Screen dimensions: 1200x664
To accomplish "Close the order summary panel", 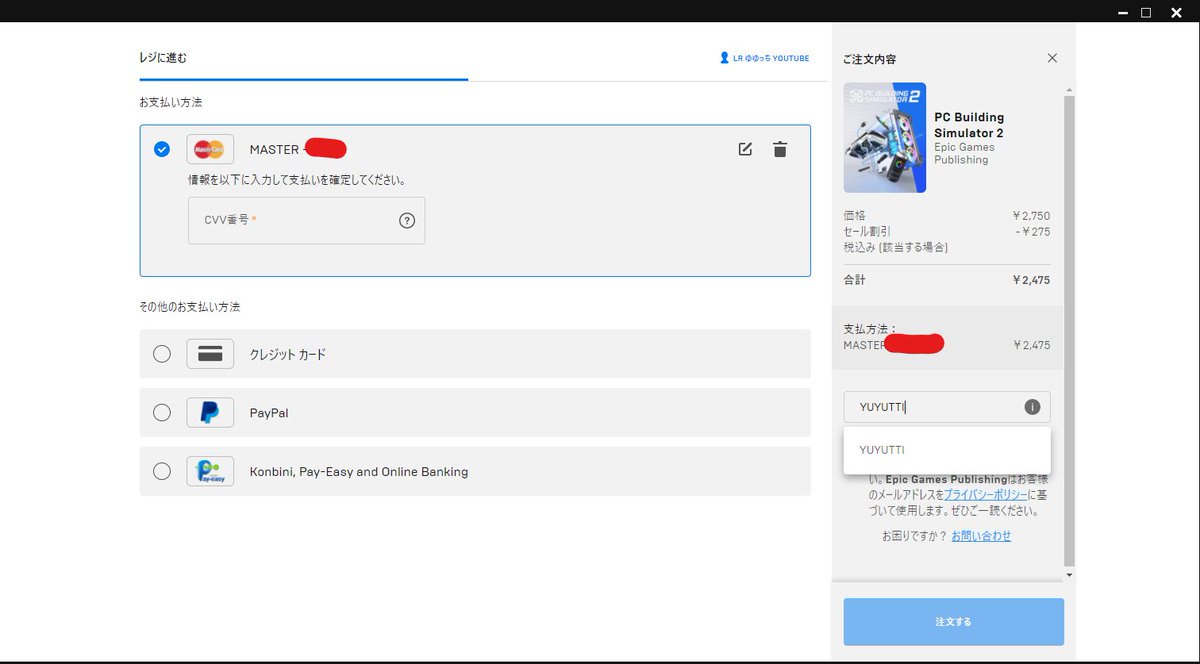I will click(1052, 58).
